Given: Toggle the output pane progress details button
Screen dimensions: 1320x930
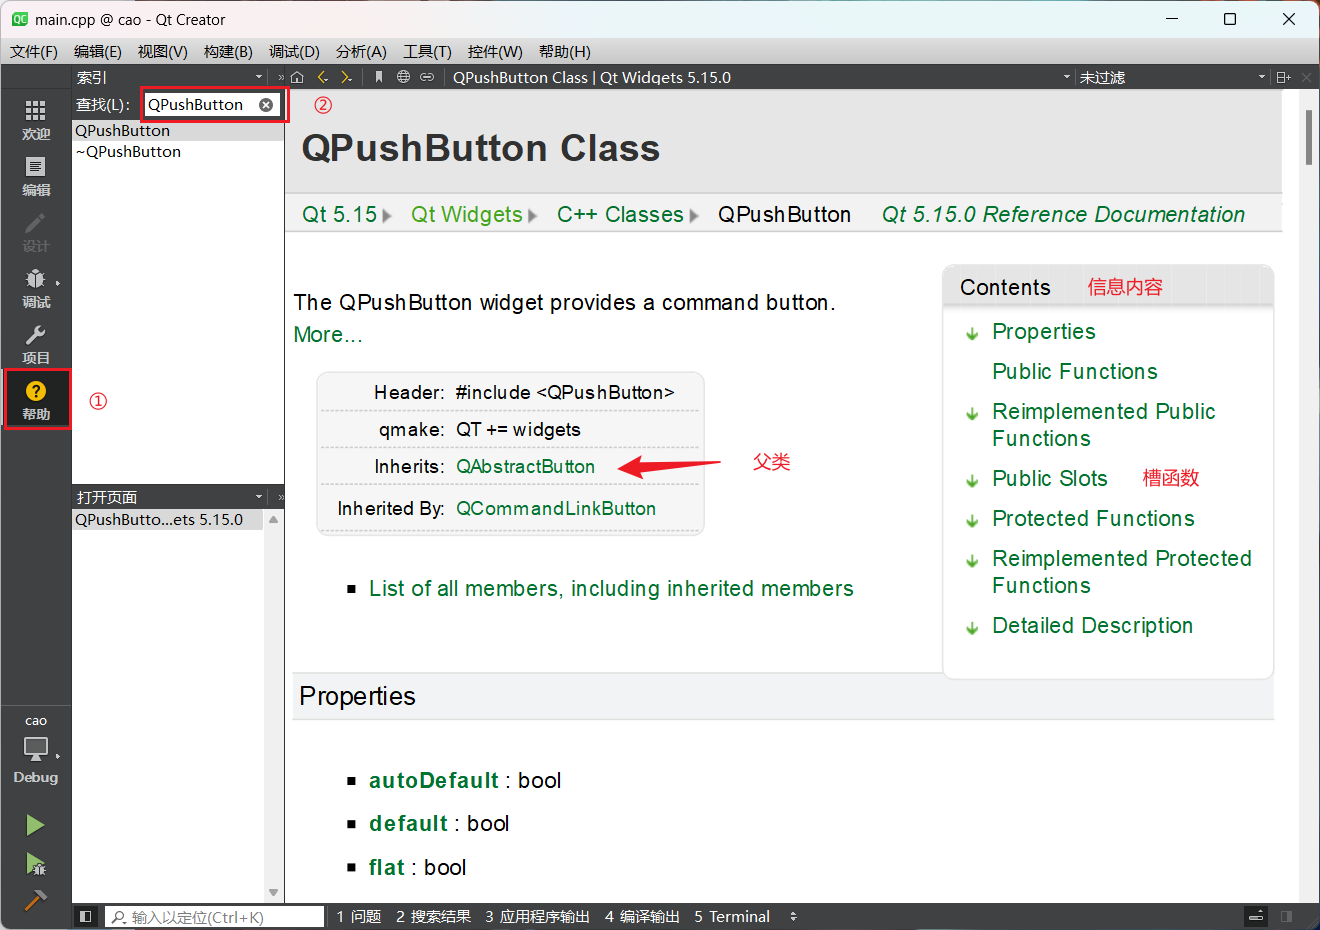Looking at the screenshot, I should pyautogui.click(x=1257, y=916).
